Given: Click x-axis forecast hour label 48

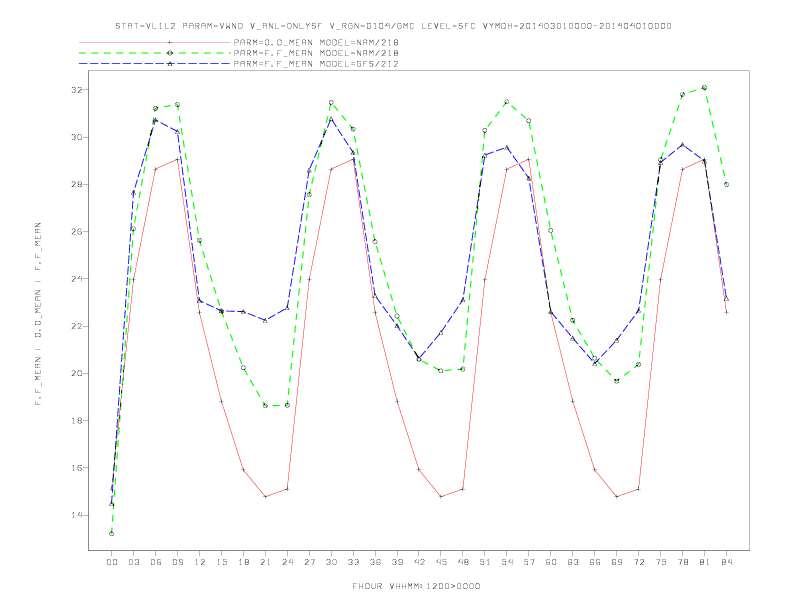Looking at the screenshot, I should pyautogui.click(x=463, y=562).
